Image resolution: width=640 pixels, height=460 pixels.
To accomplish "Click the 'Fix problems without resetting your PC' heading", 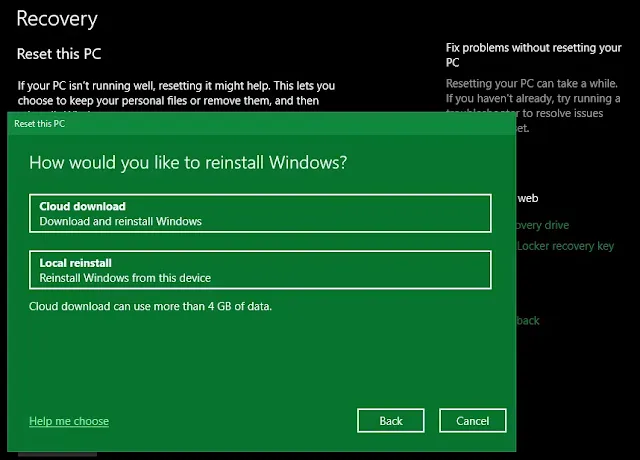I will point(533,55).
